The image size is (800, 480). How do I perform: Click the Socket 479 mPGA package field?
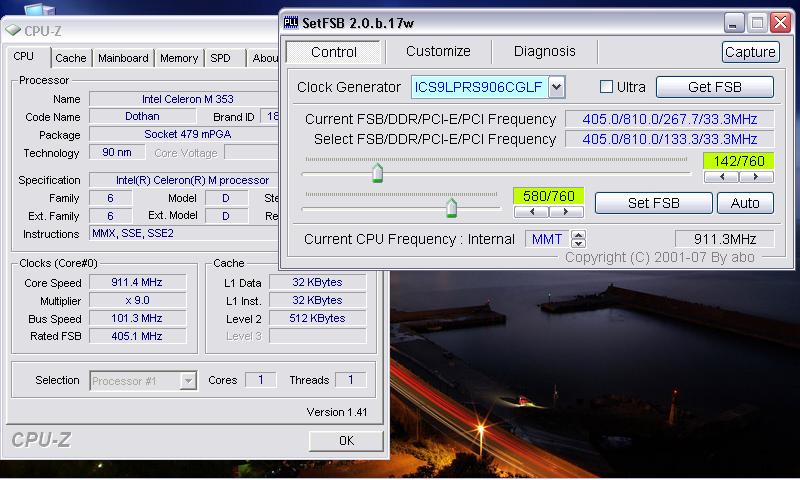[184, 134]
